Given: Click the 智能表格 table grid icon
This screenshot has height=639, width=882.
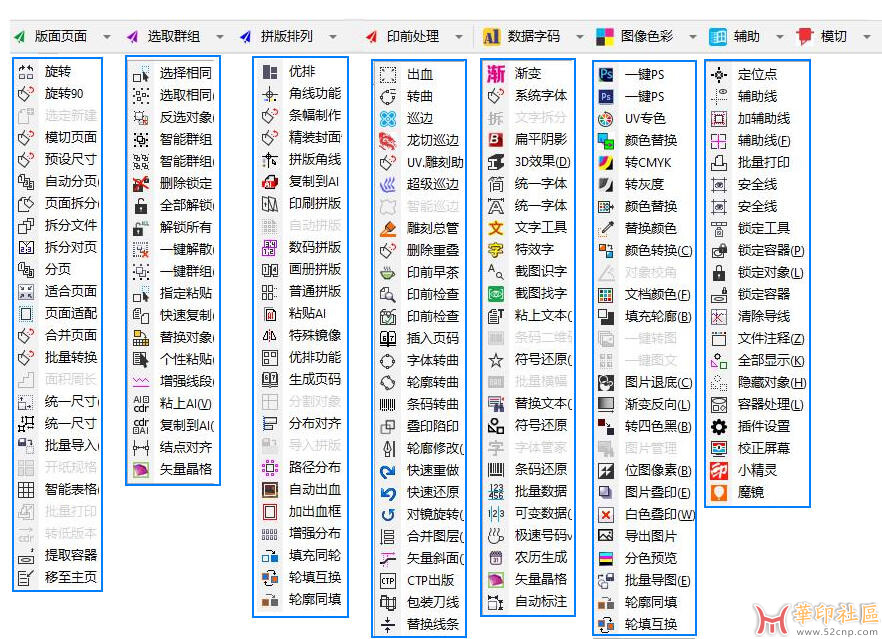Looking at the screenshot, I should tap(26, 489).
